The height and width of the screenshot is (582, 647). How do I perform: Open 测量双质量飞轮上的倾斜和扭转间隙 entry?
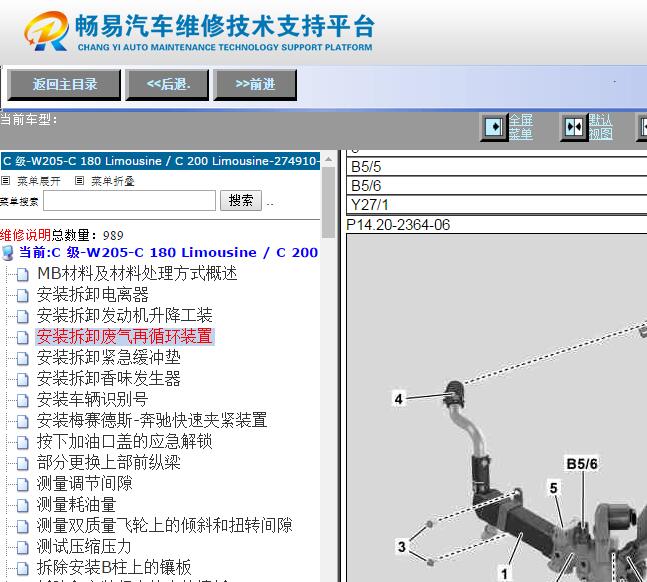[x=165, y=525]
